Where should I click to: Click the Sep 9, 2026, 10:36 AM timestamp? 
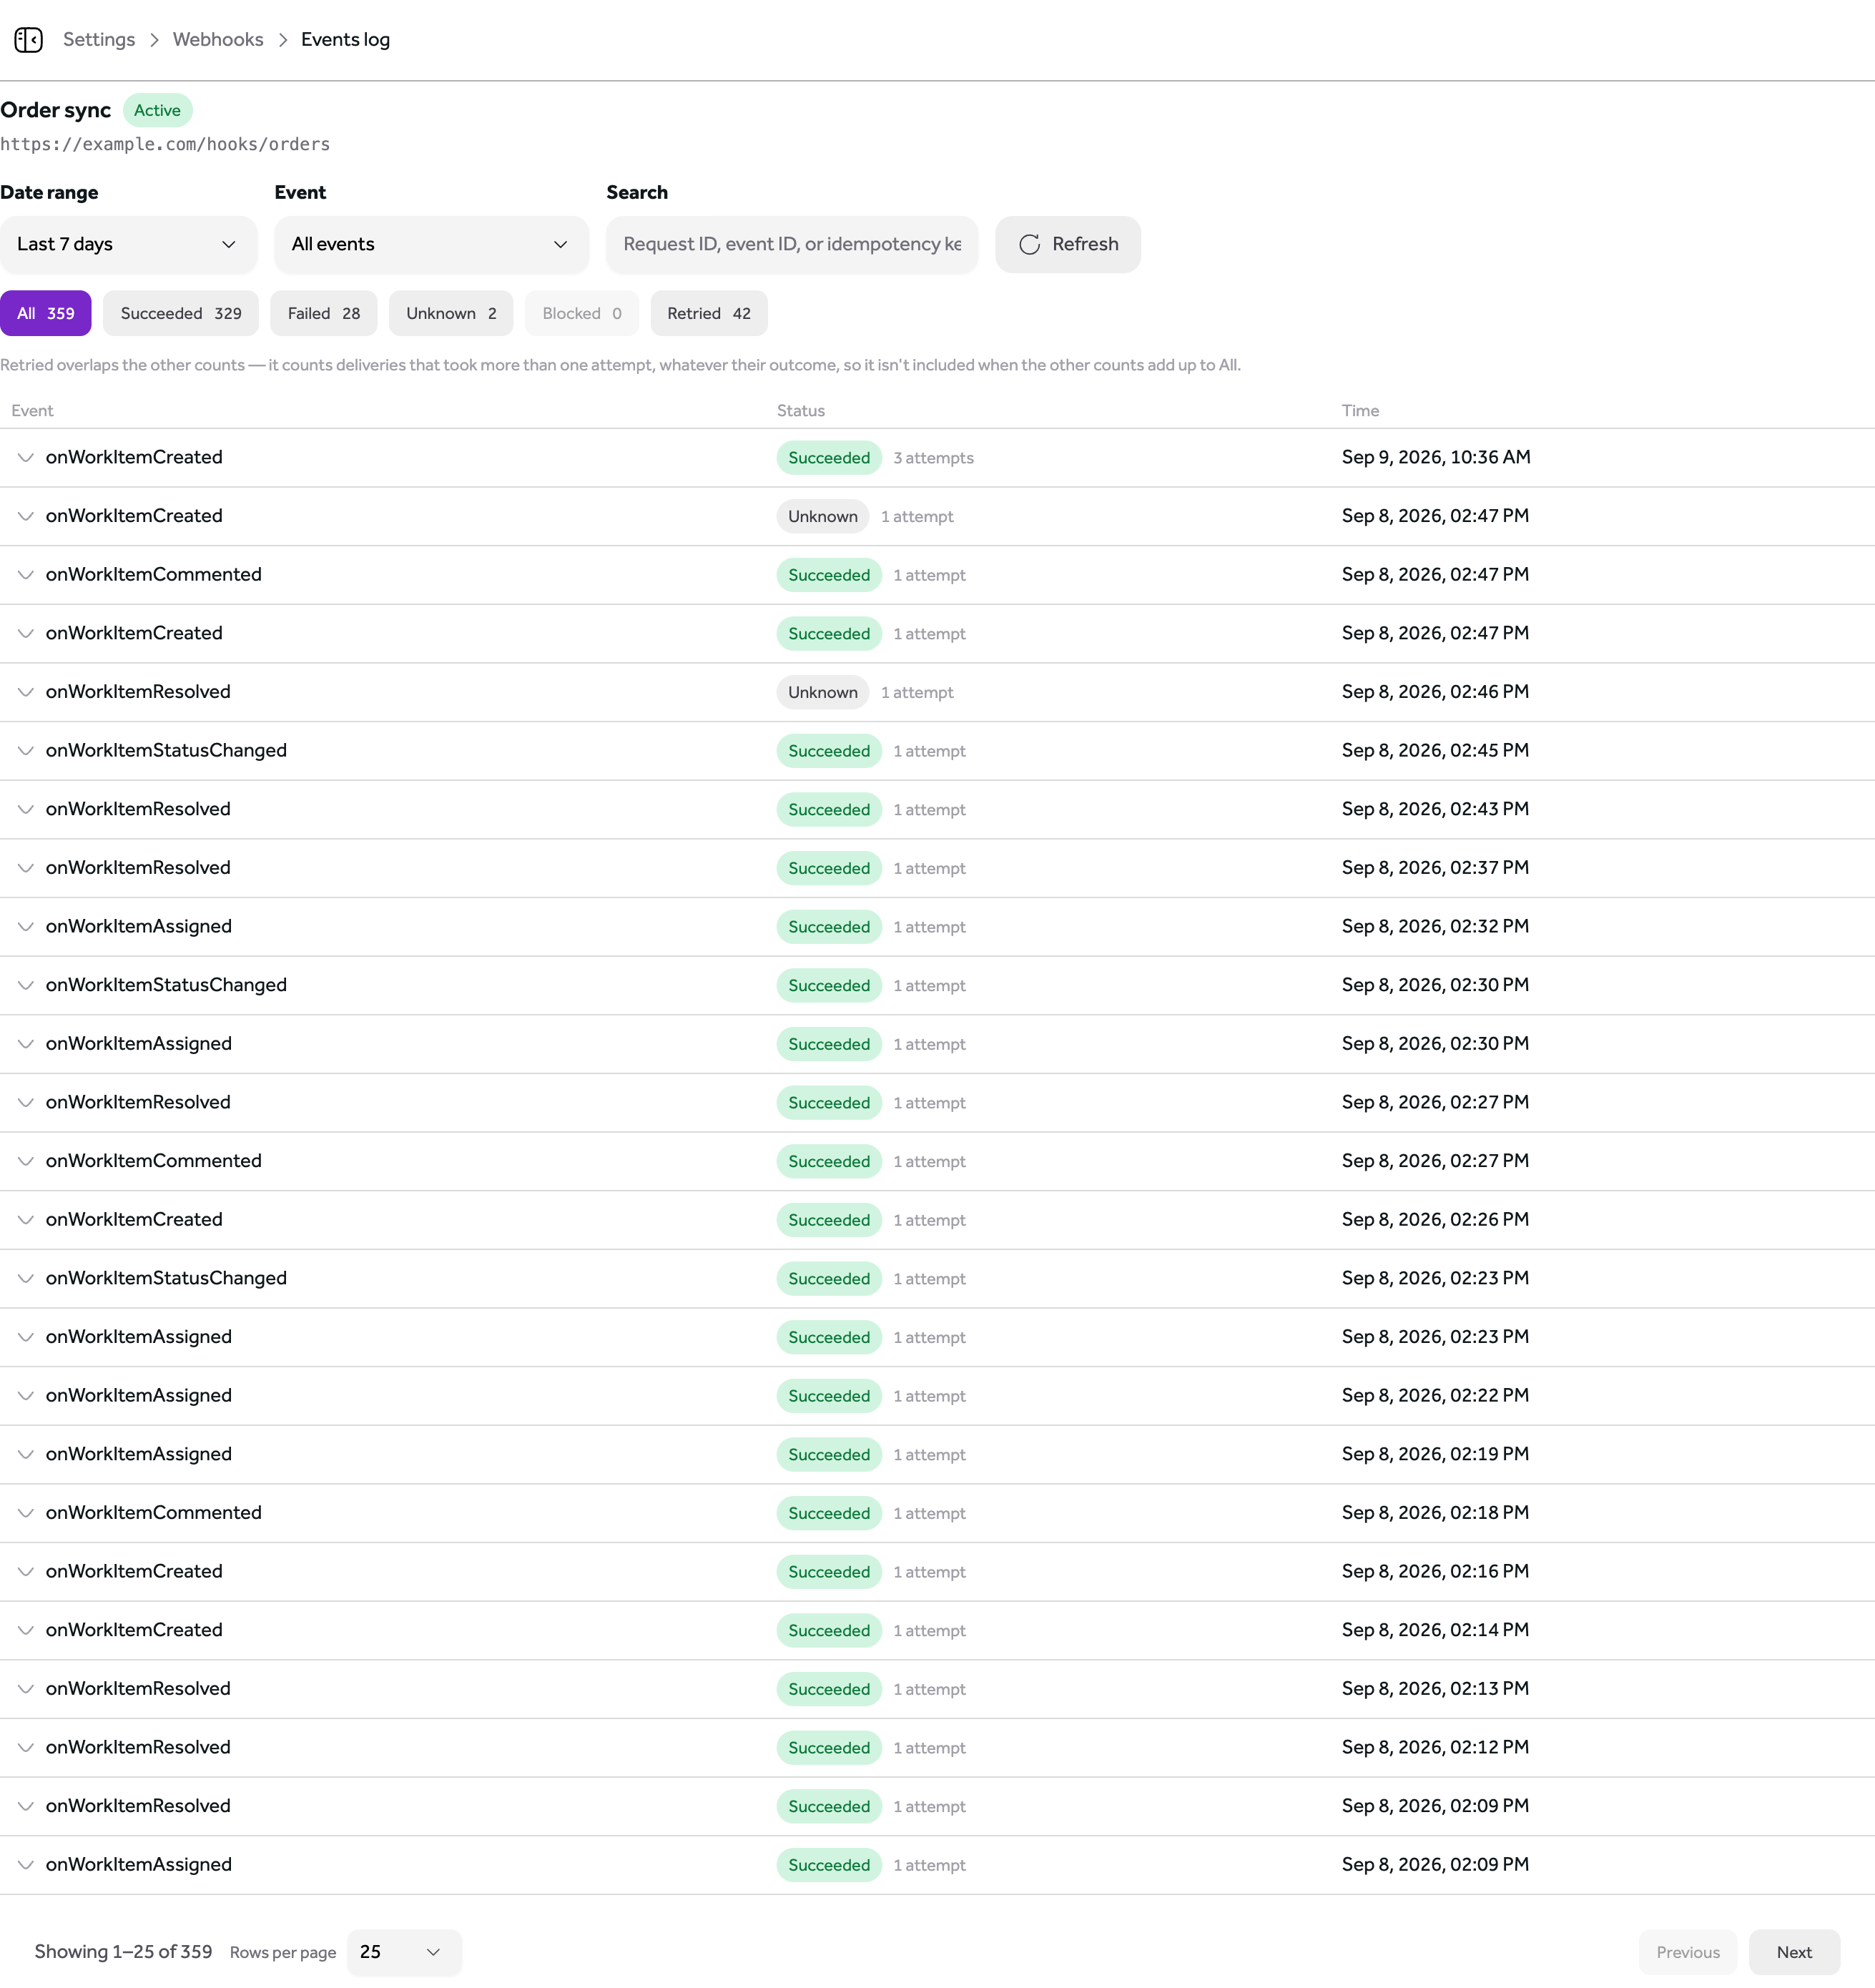[1436, 457]
